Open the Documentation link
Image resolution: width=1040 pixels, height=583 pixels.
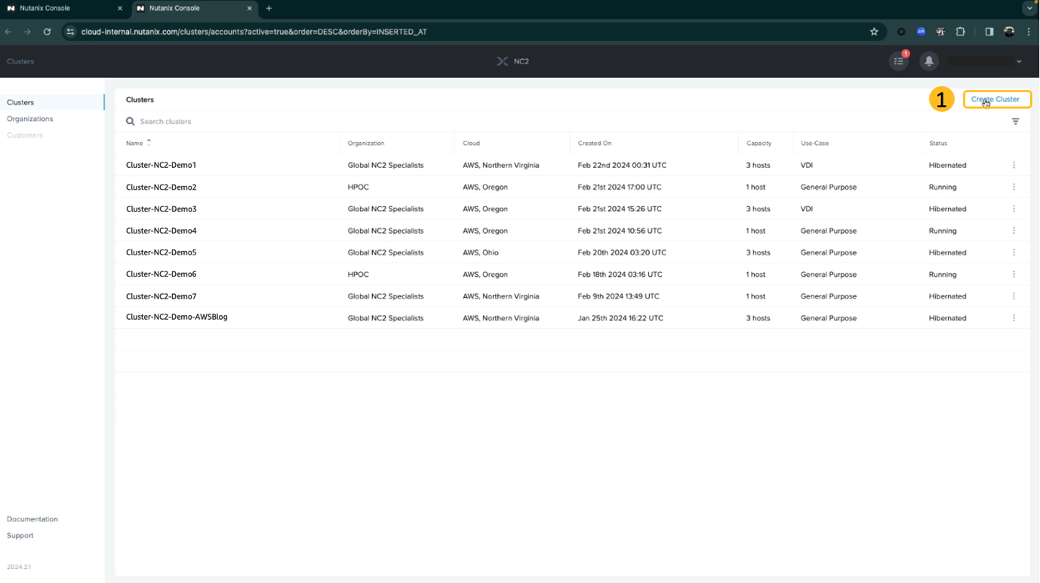[32, 519]
